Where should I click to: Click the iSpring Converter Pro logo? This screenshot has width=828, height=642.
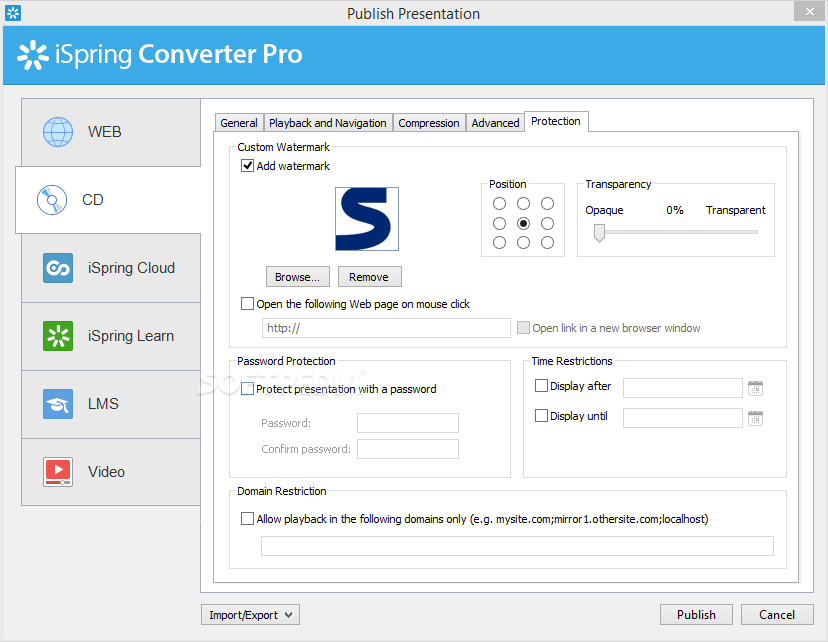[159, 55]
